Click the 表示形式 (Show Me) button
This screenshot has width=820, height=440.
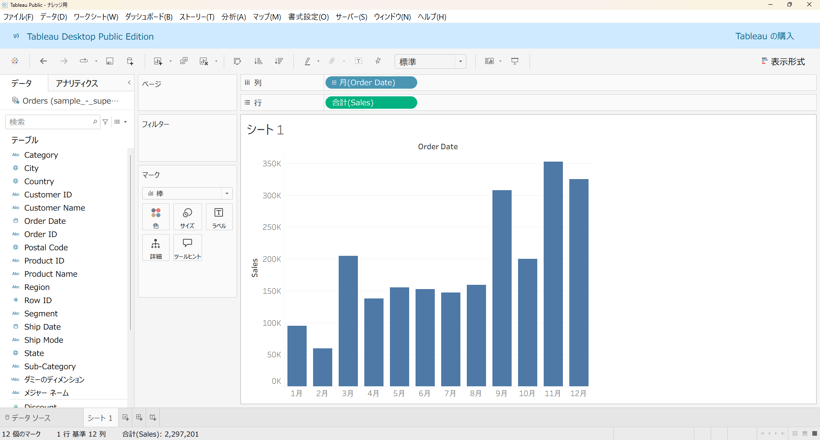(783, 62)
